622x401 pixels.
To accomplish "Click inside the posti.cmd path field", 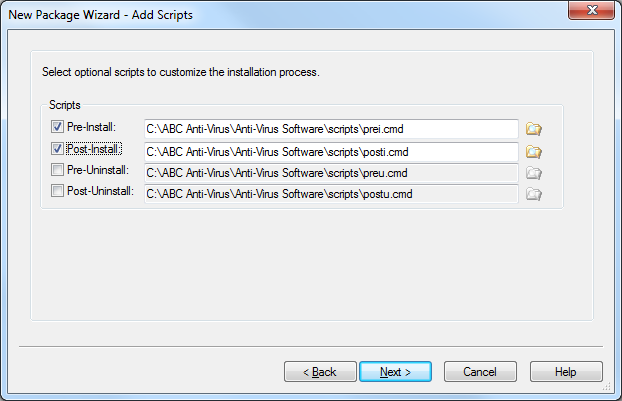I will (331, 152).
